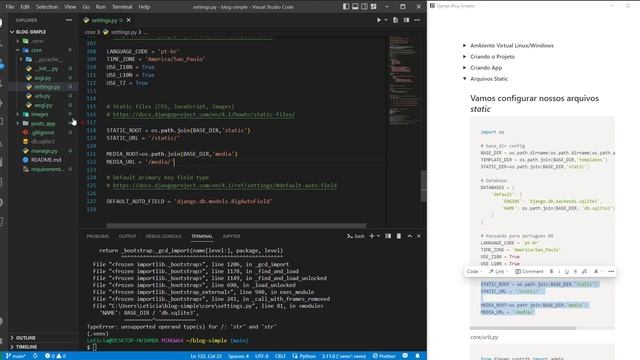640x360 pixels.
Task: Open the Terminal menu in menu bar
Action: click(x=122, y=7)
